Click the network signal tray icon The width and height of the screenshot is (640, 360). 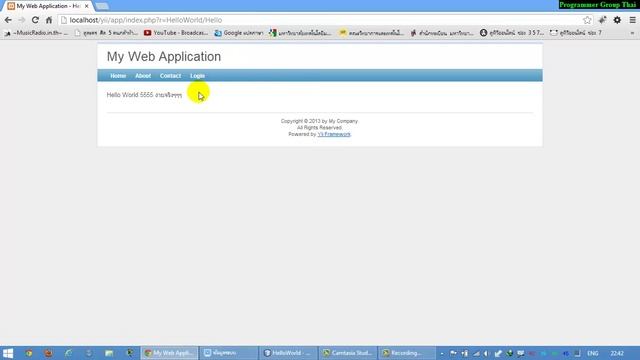point(476,353)
